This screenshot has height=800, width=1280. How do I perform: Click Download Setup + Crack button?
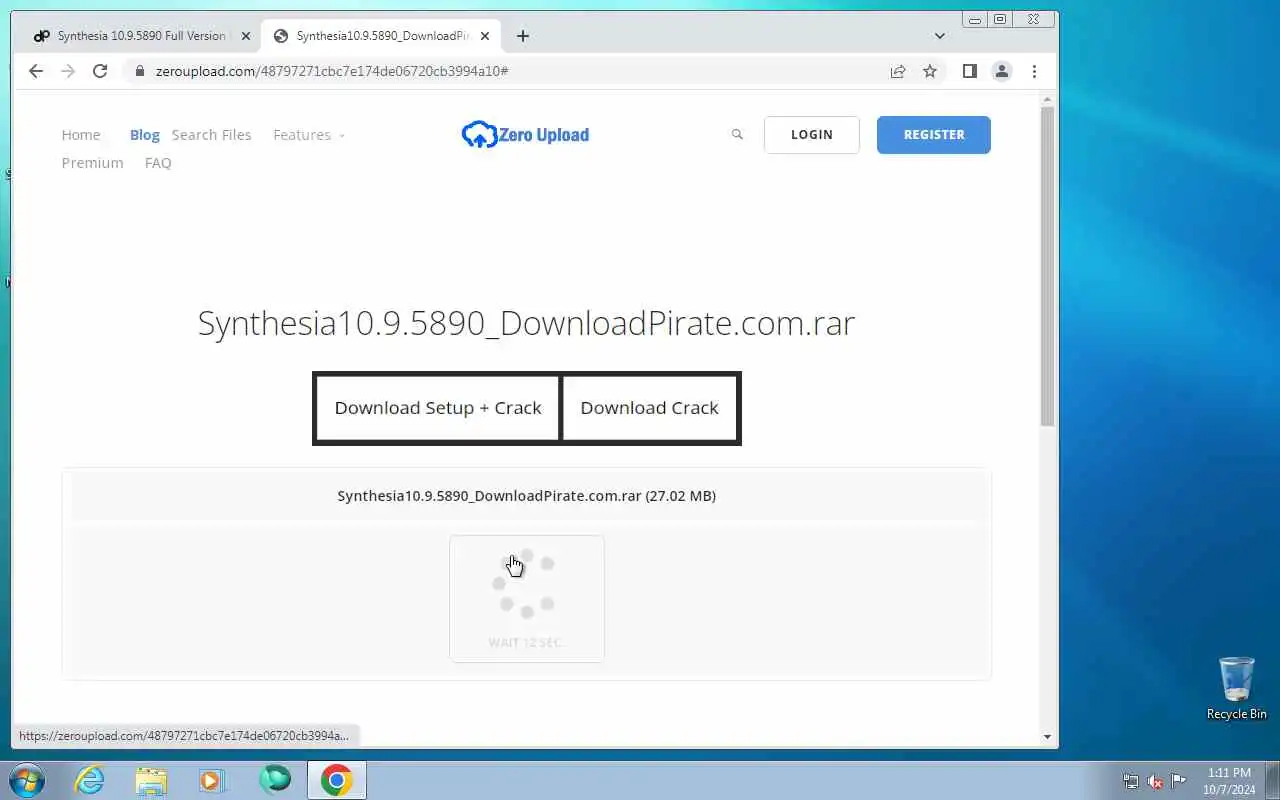point(438,408)
